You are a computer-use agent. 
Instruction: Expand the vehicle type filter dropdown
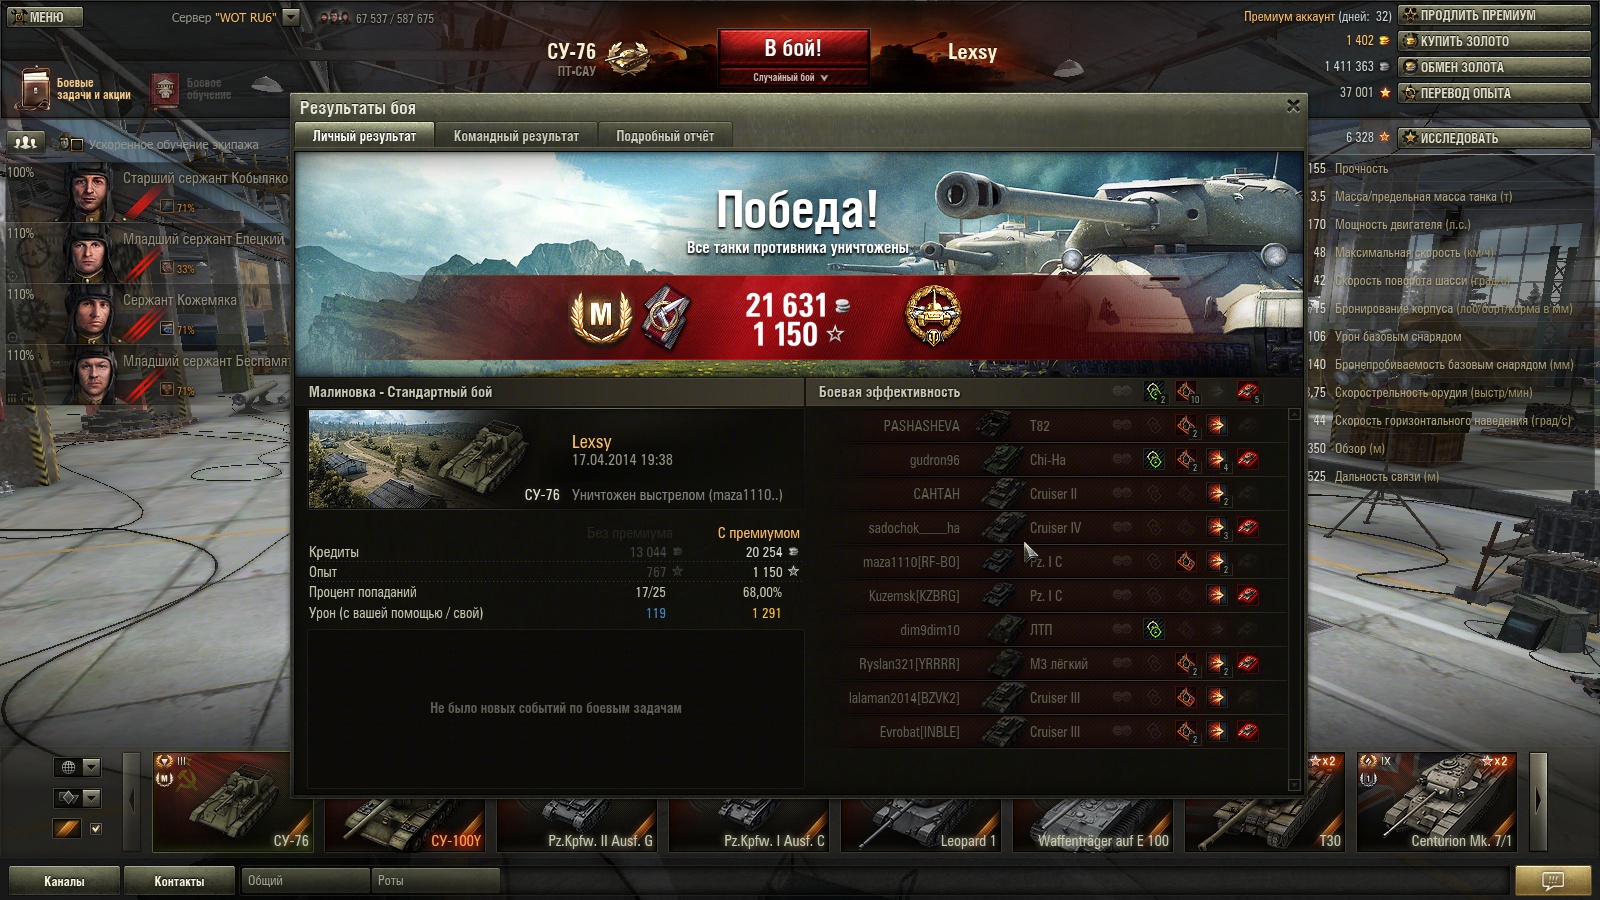point(77,797)
